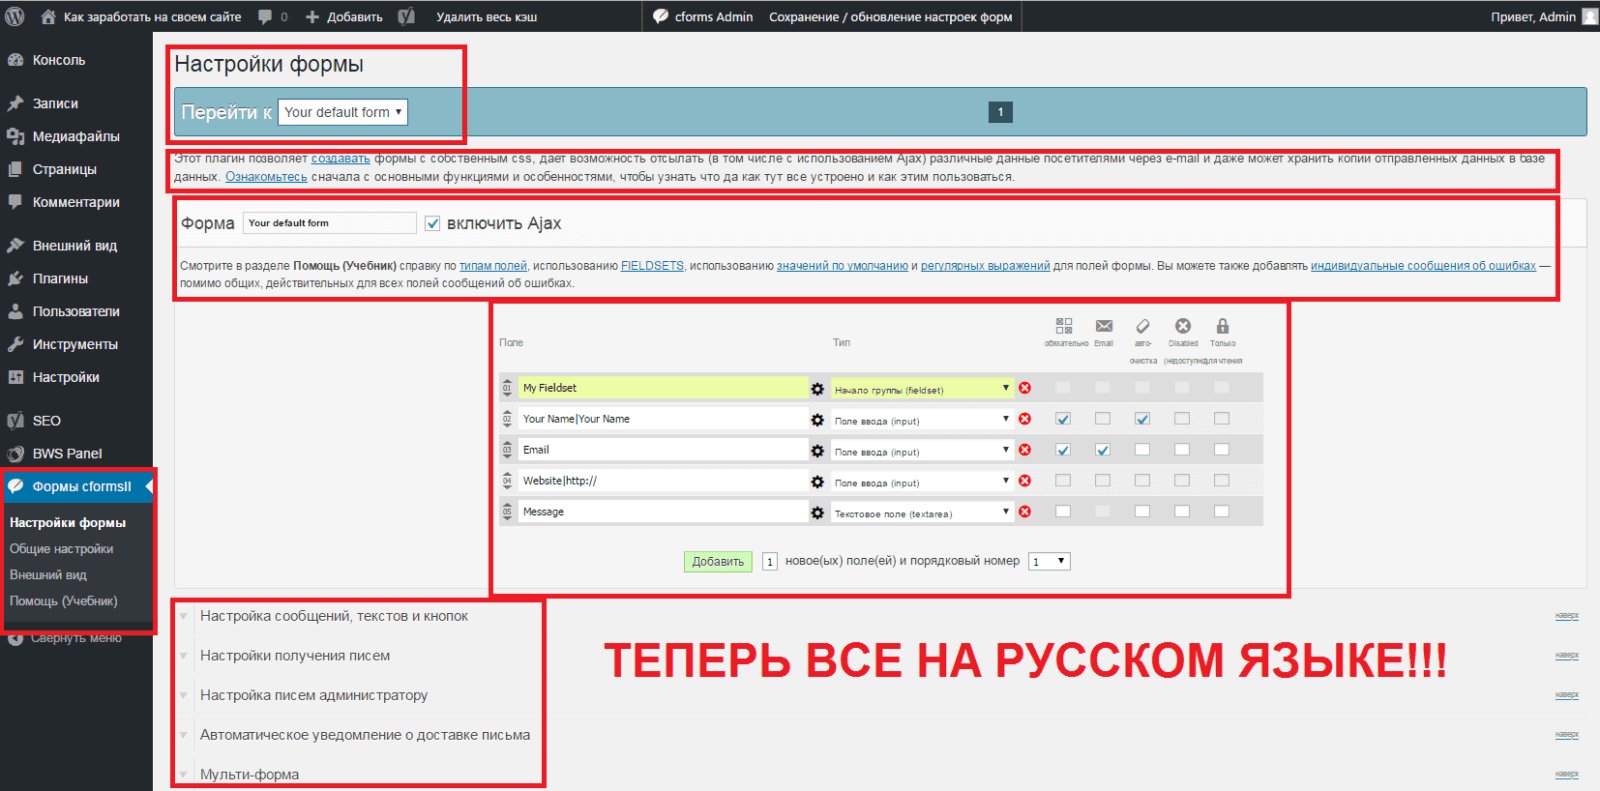This screenshot has width=1600, height=791.
Task: Open Медиафайлы media menu
Action: coord(76,136)
